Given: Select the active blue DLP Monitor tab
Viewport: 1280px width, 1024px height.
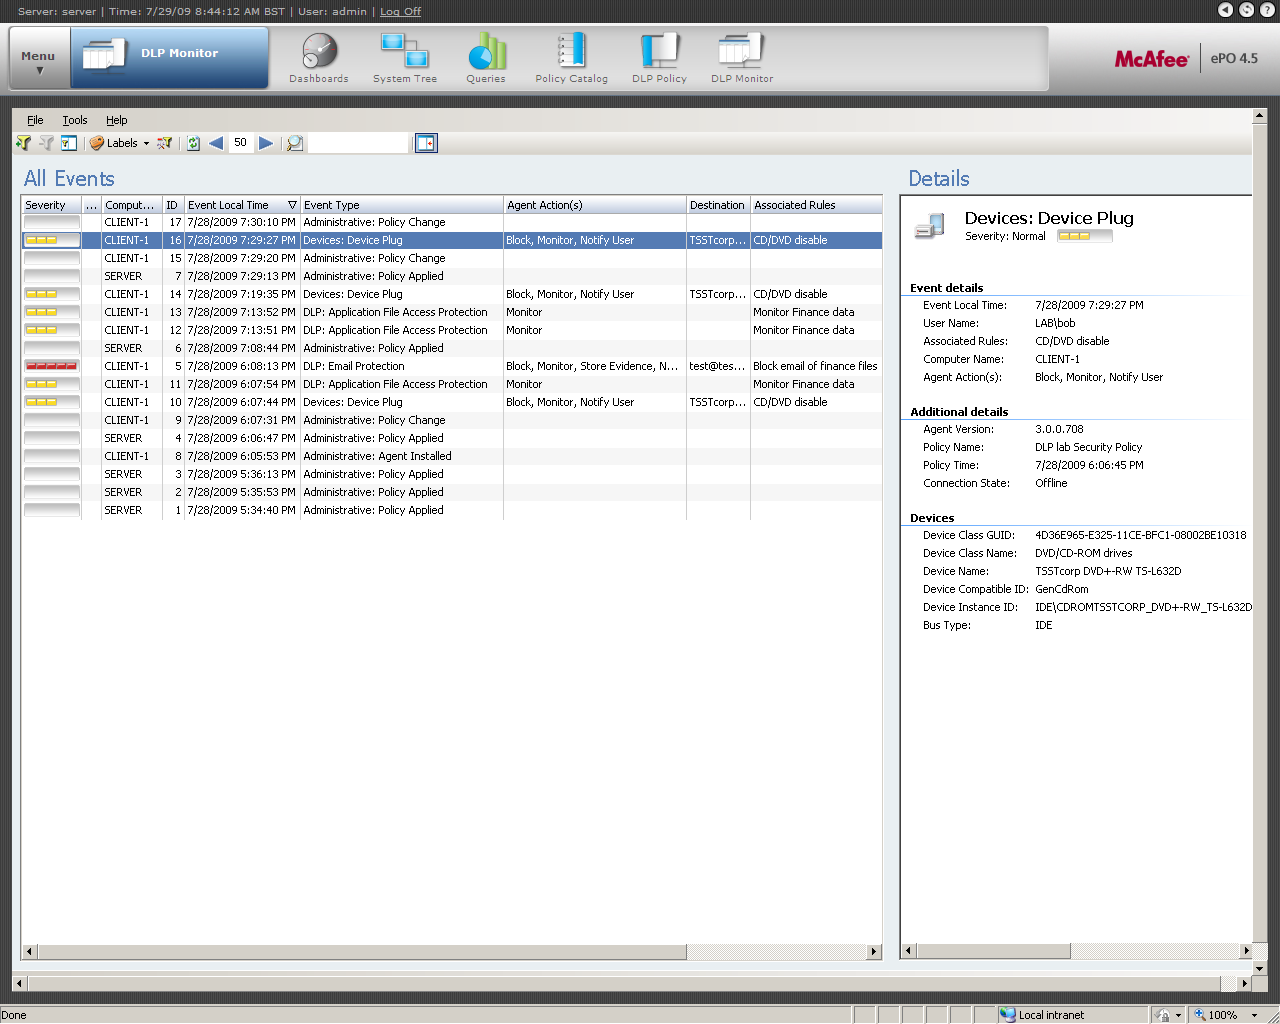Looking at the screenshot, I should pyautogui.click(x=169, y=57).
